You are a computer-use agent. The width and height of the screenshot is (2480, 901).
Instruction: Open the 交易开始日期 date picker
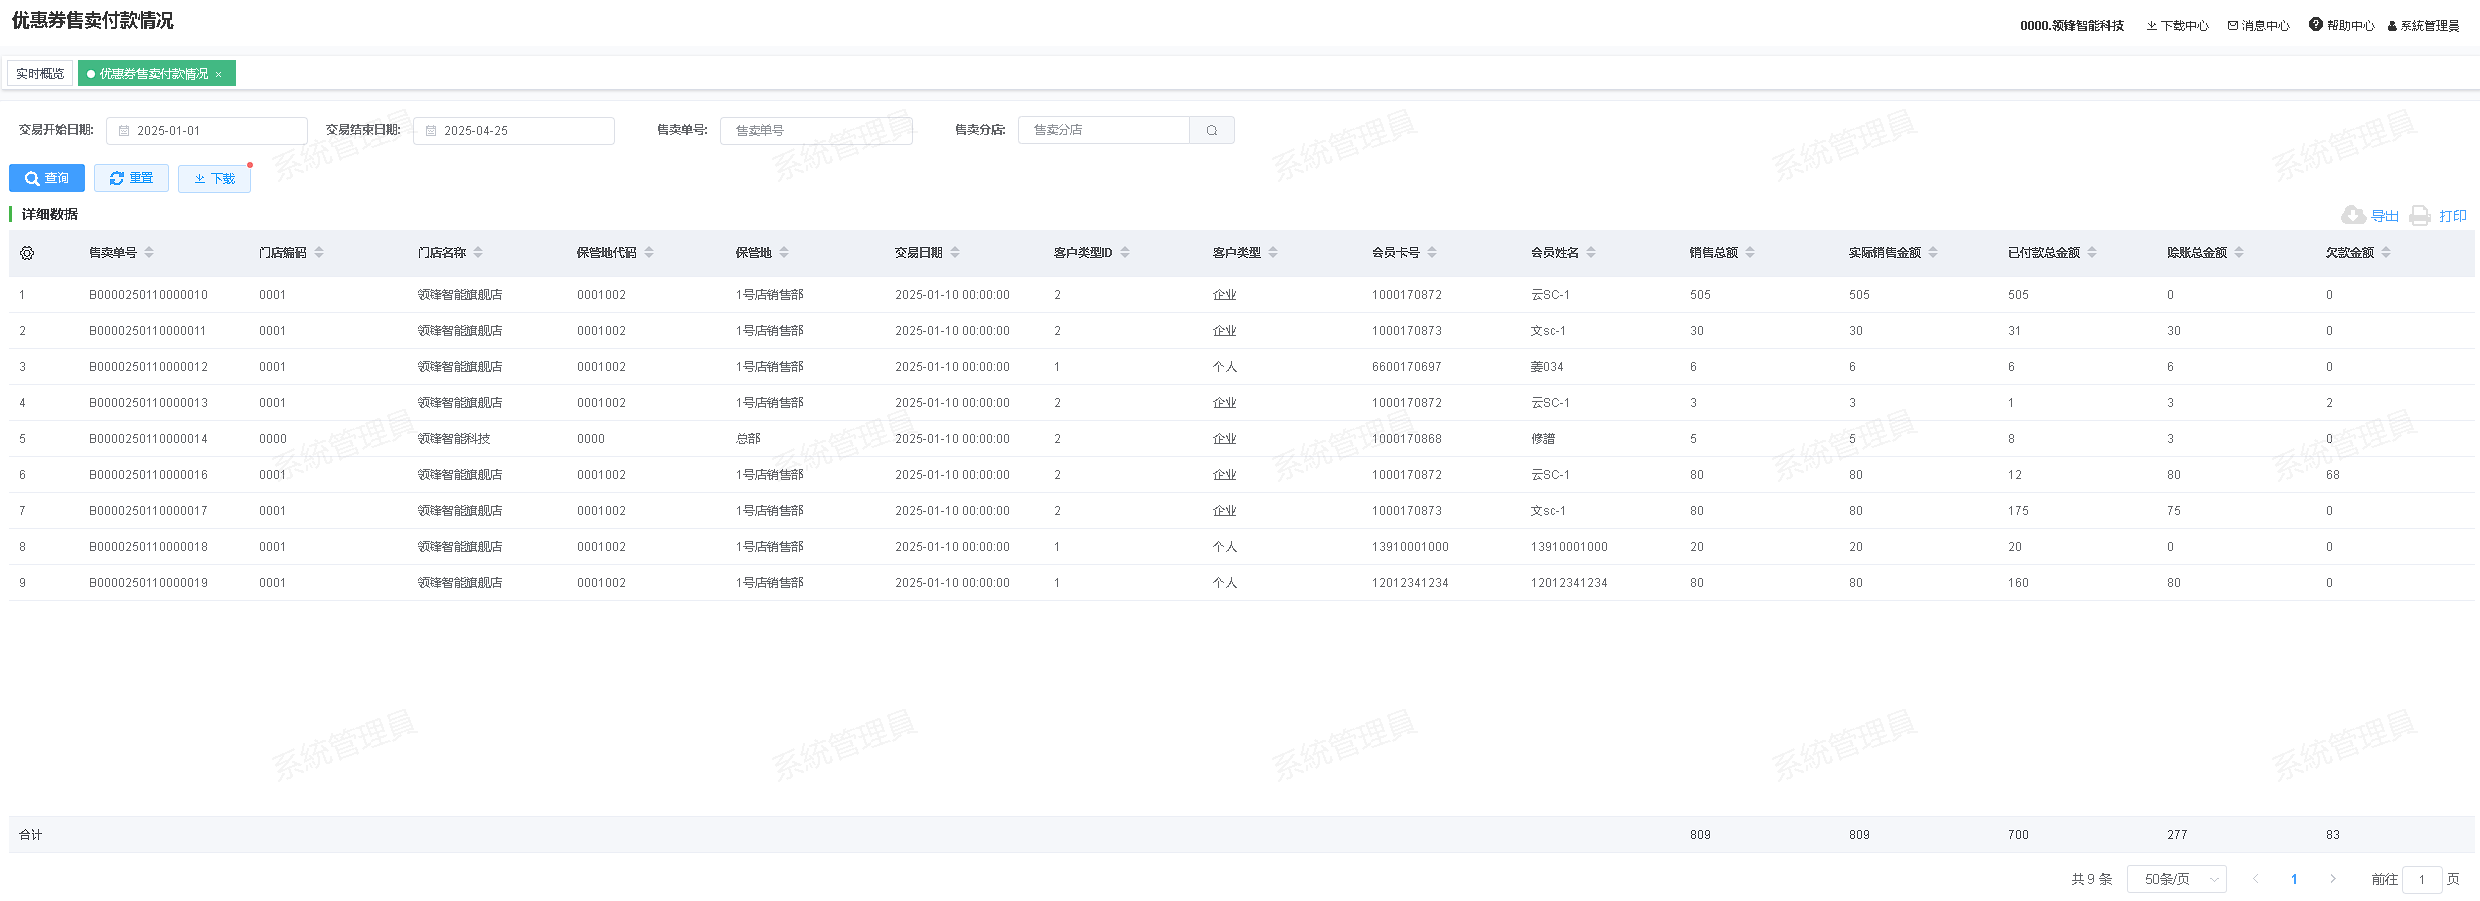click(x=207, y=131)
